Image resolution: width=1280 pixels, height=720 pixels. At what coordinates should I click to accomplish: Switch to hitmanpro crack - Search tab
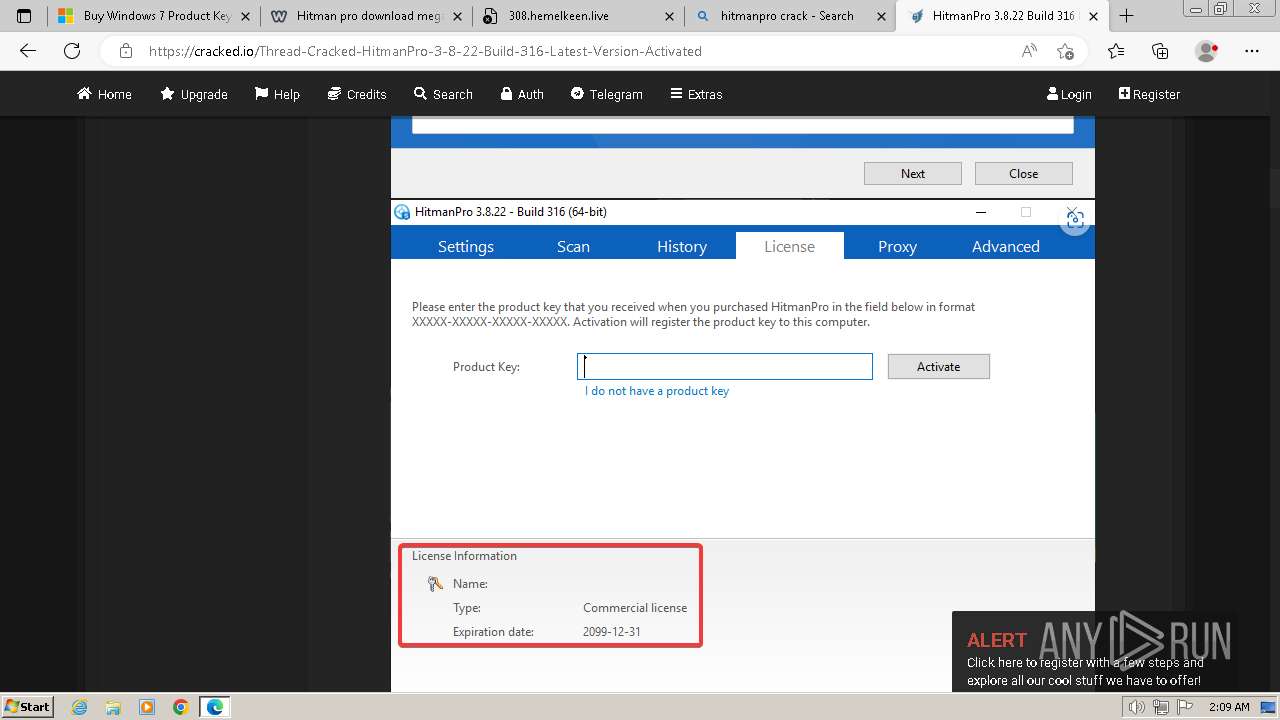[791, 16]
